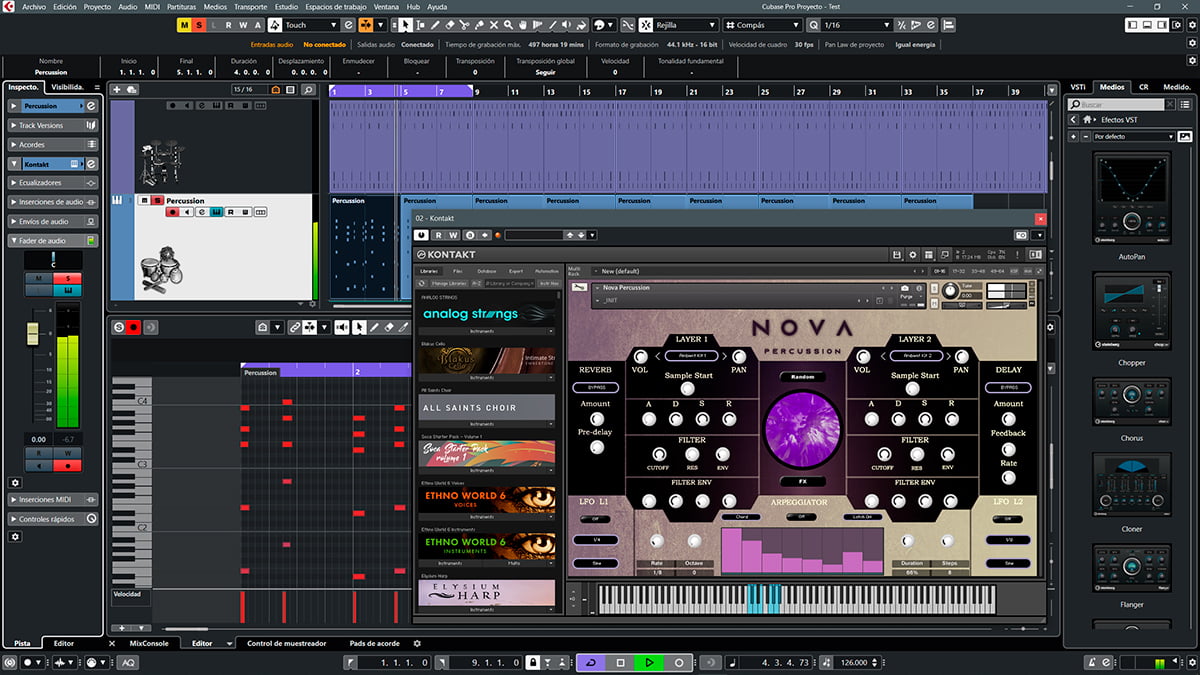This screenshot has height=675, width=1200.
Task: Select the Object Selection arrow tool
Action: (405, 24)
